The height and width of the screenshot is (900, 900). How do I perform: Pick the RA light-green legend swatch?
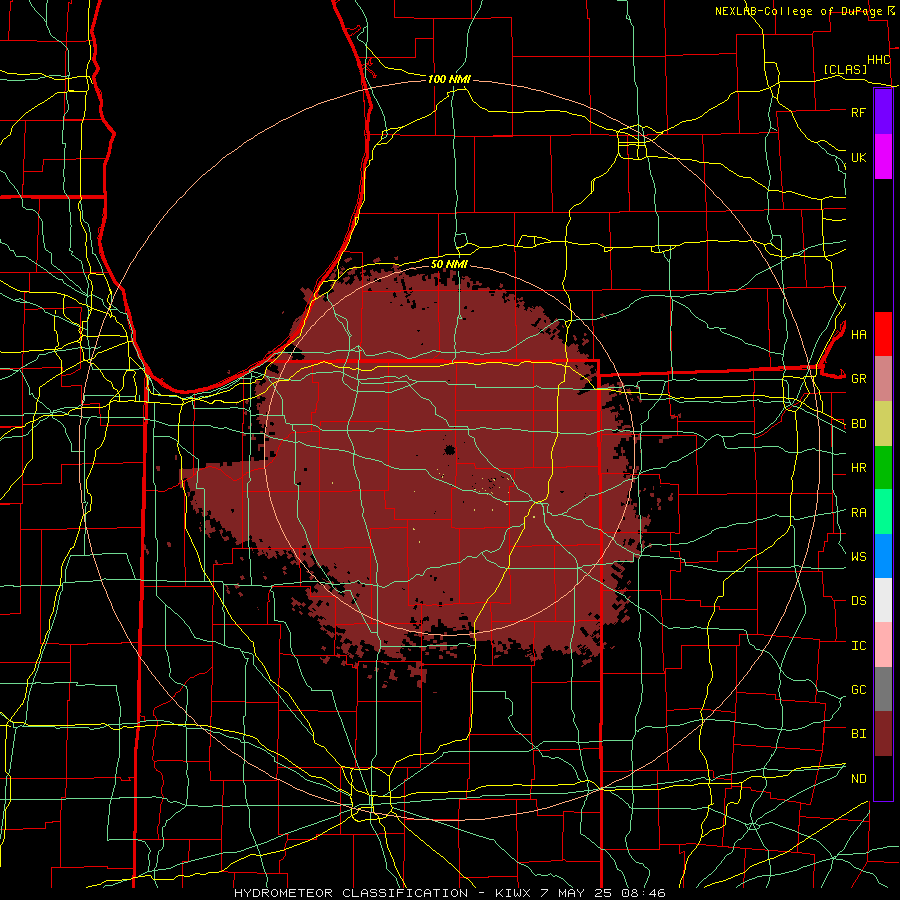click(x=883, y=512)
